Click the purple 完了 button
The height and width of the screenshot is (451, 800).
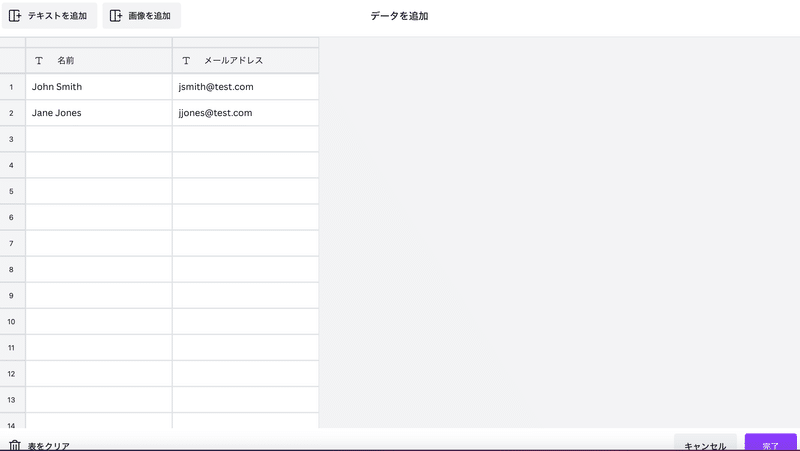tap(770, 442)
